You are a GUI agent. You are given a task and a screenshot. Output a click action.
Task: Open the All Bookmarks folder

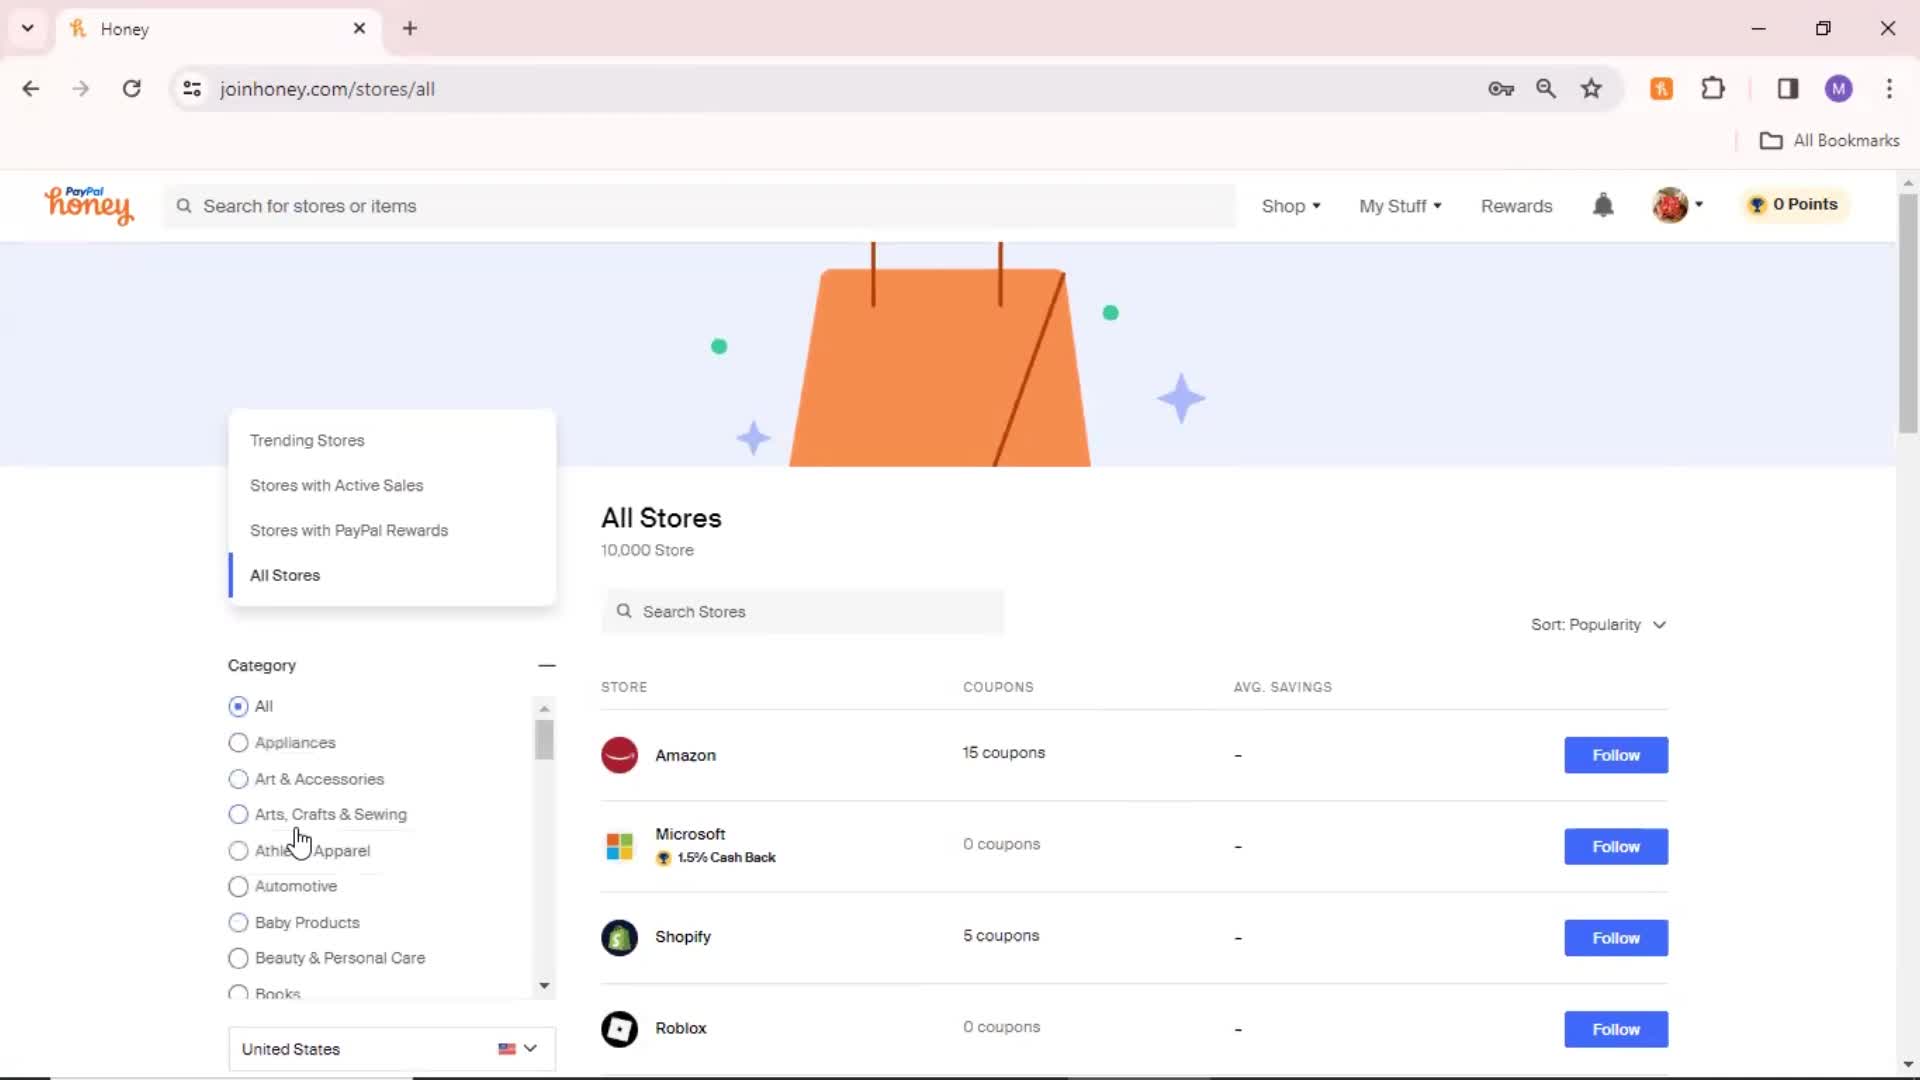pyautogui.click(x=1829, y=141)
